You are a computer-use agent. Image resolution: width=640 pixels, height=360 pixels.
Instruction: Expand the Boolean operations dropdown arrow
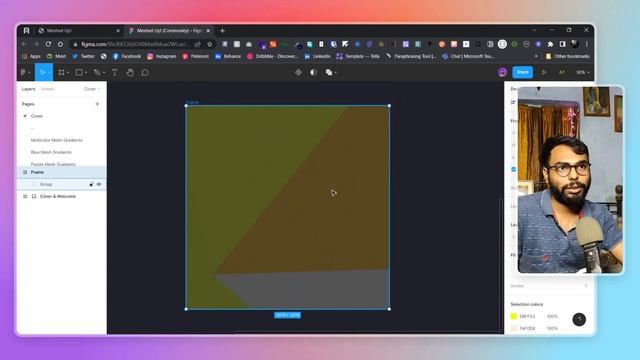tap(336, 73)
